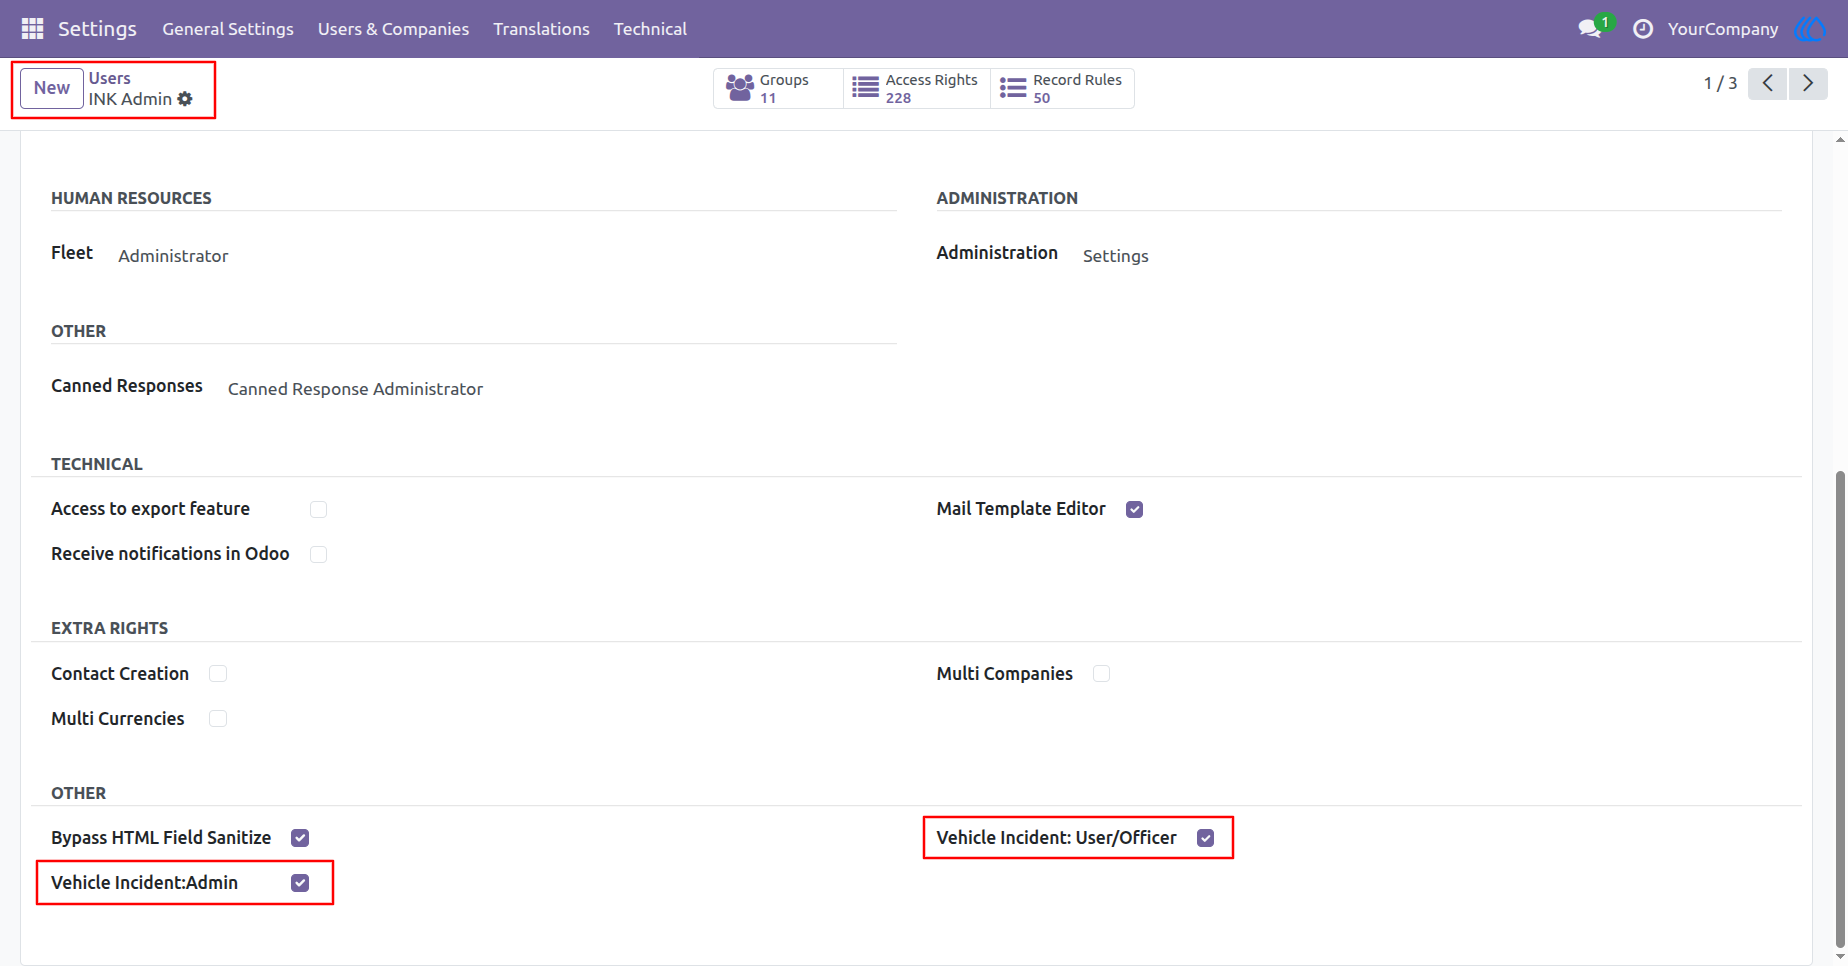Toggle Multi Companies checkbox
The height and width of the screenshot is (966, 1848).
pos(1101,674)
